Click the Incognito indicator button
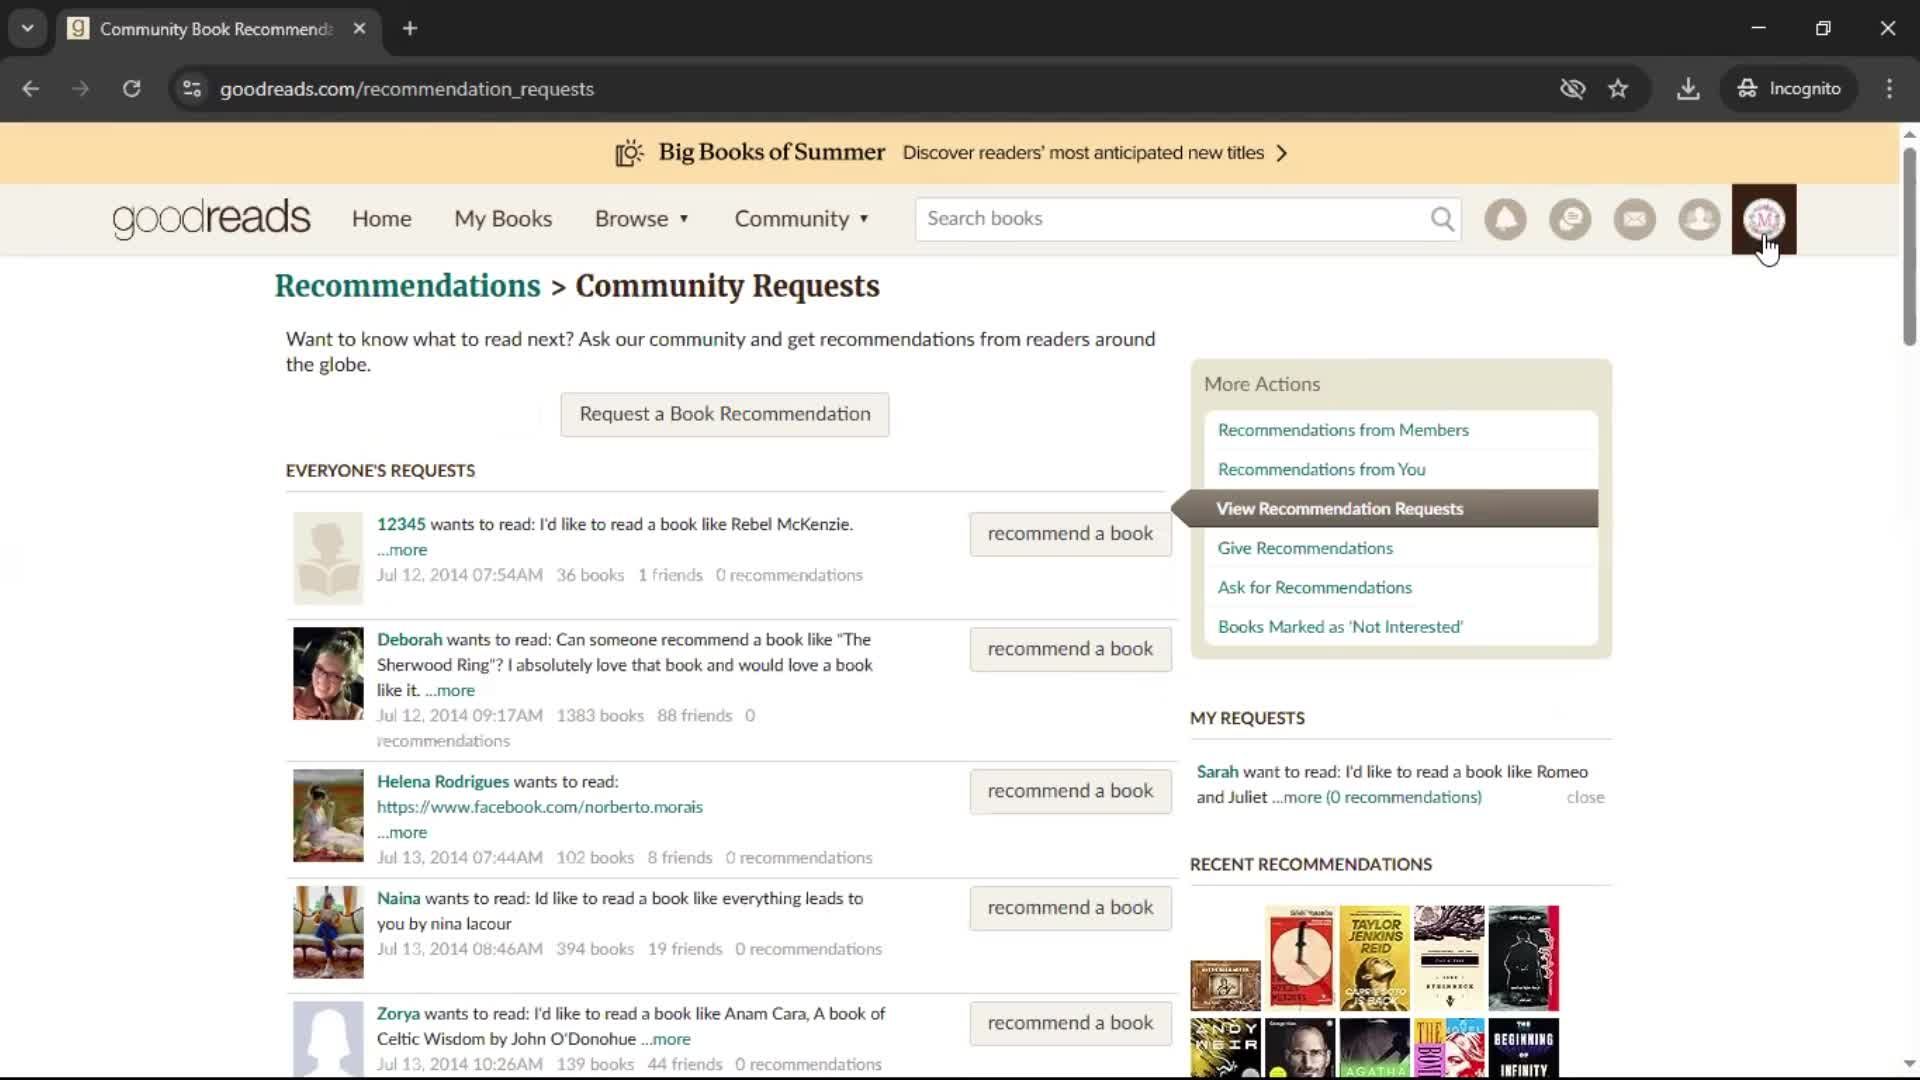The width and height of the screenshot is (1920, 1080). [x=1789, y=89]
